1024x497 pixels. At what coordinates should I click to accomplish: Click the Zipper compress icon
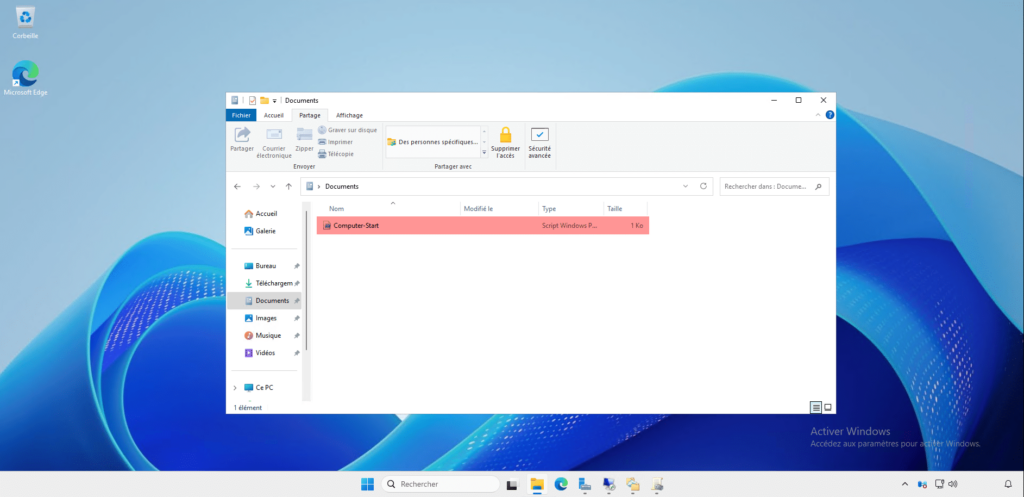pos(304,140)
